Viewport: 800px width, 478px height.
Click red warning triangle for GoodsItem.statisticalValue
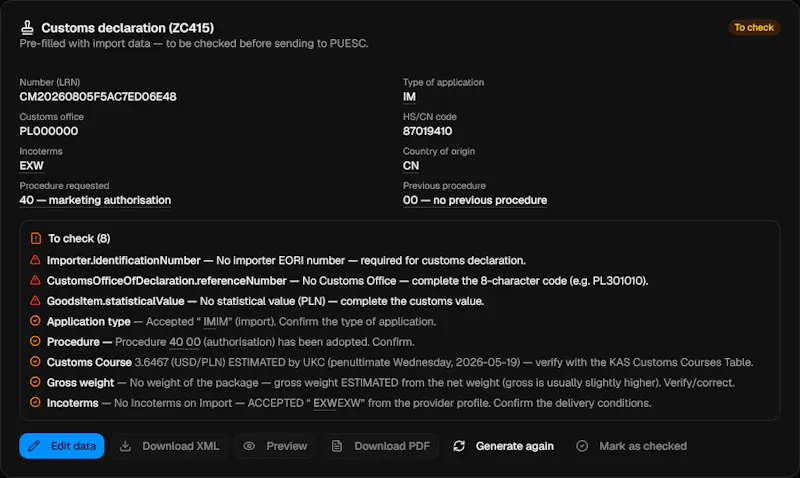tap(35, 301)
